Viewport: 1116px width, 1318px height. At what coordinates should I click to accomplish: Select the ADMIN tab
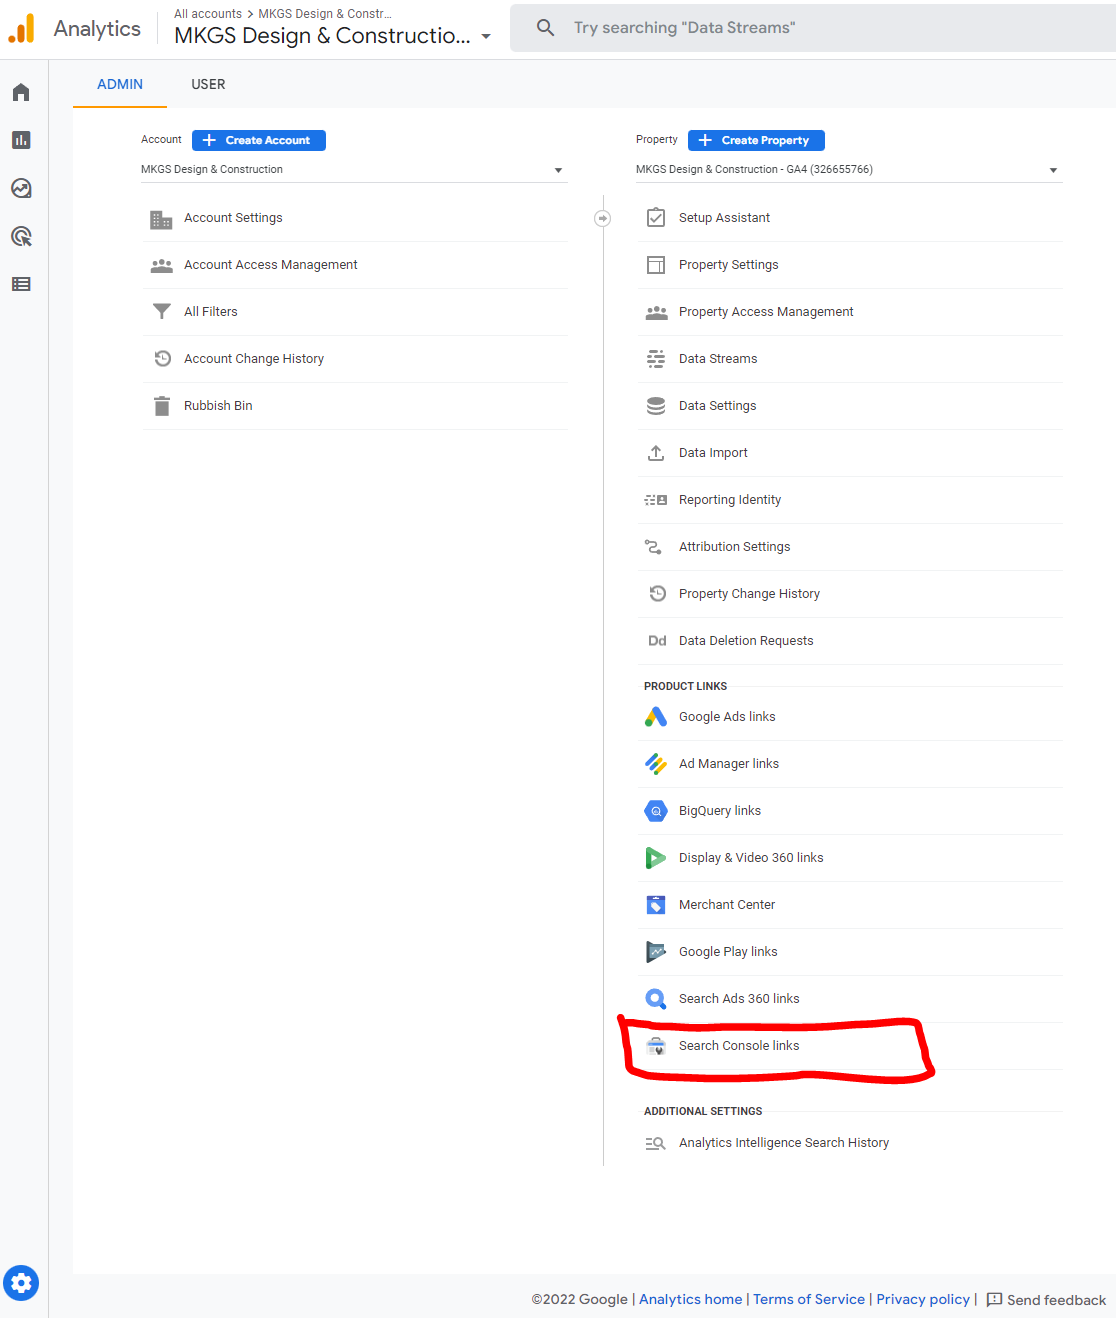point(120,85)
